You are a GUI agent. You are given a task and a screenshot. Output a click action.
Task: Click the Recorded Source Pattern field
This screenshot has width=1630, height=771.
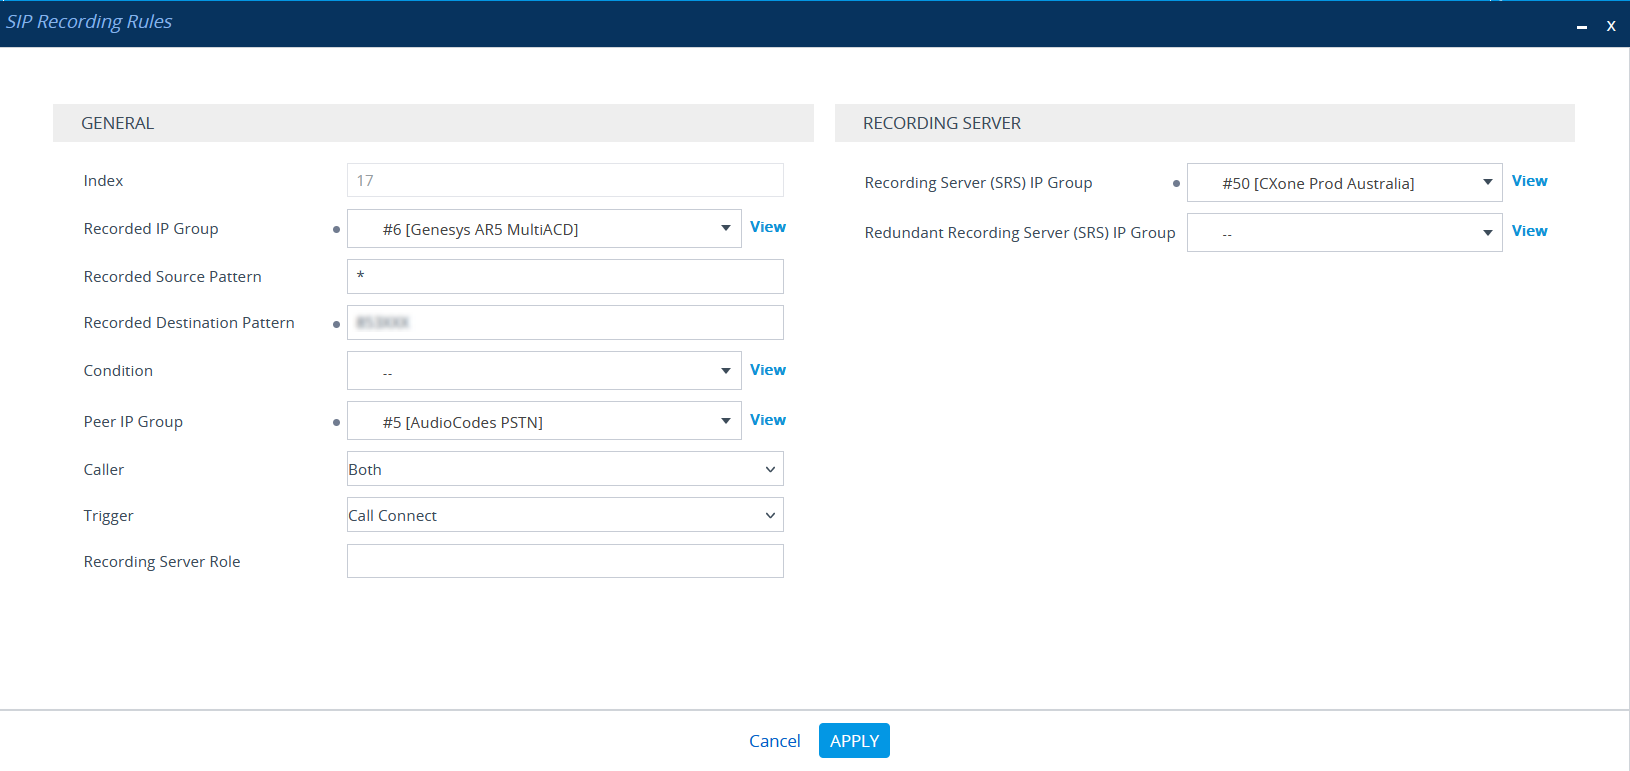click(x=564, y=277)
